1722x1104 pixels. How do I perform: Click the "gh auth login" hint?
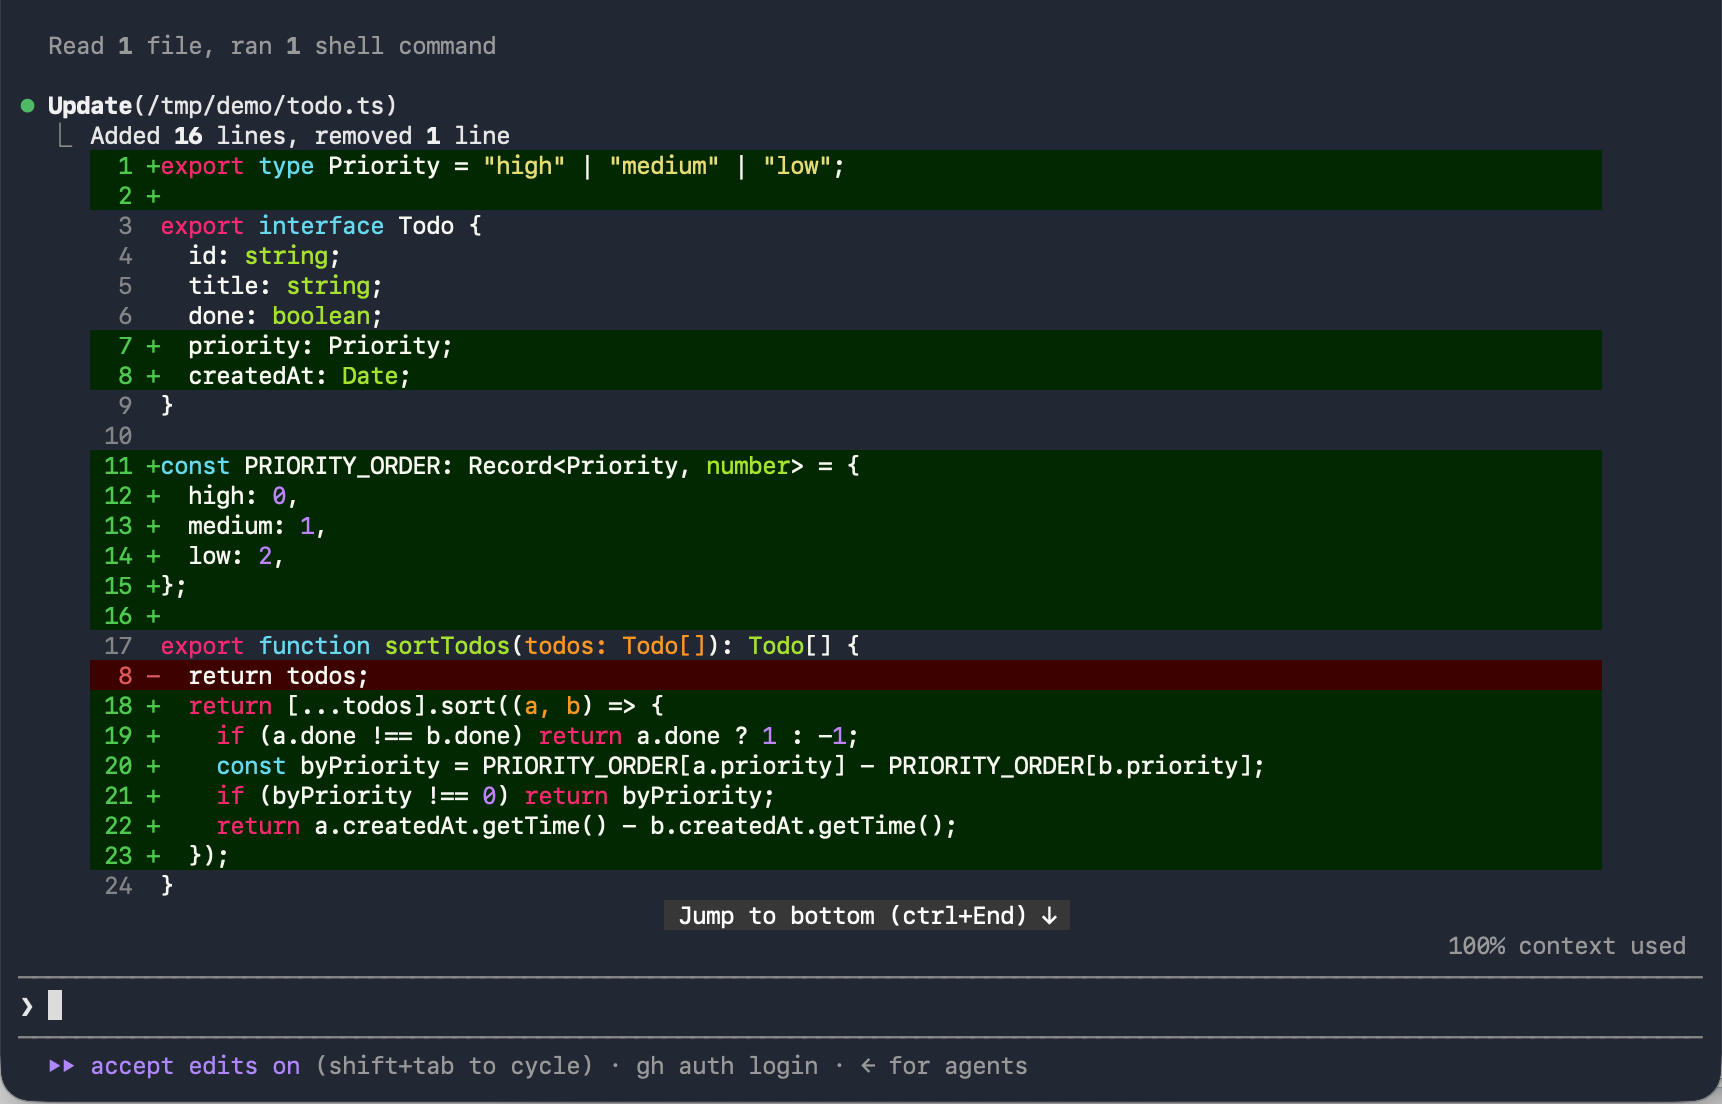click(x=727, y=1066)
